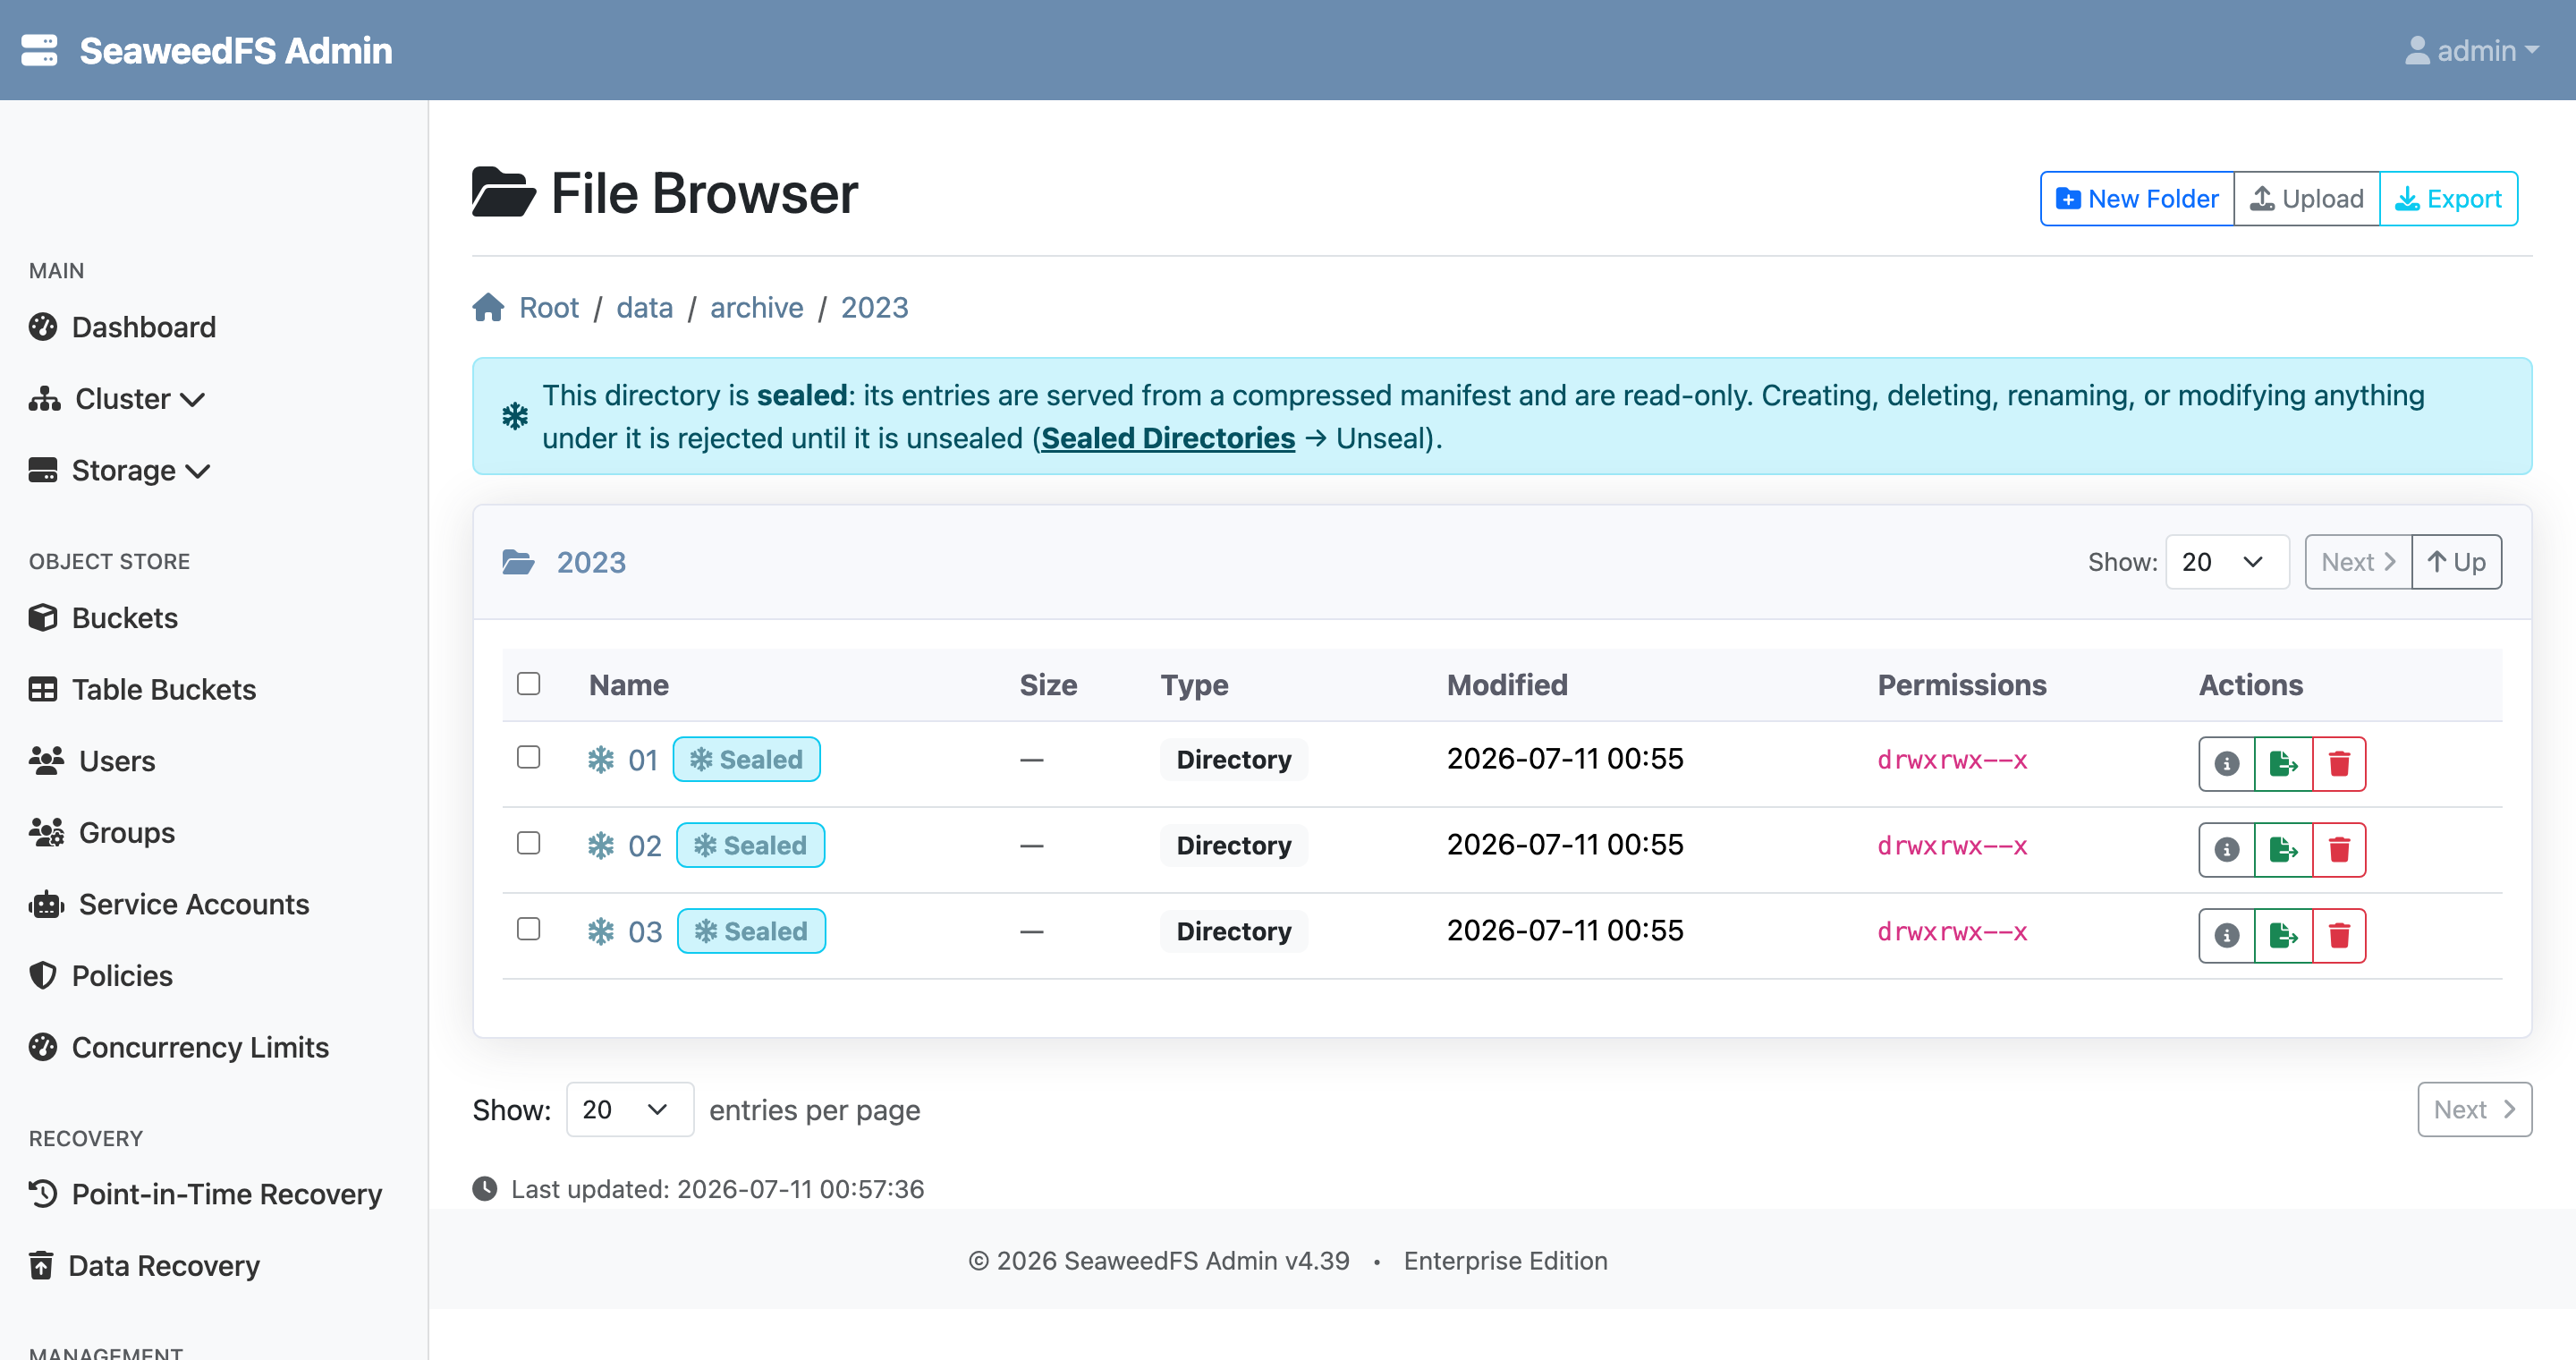Click the open folder icon beside 2023 header
This screenshot has width=2576, height=1360.
pyautogui.click(x=518, y=562)
